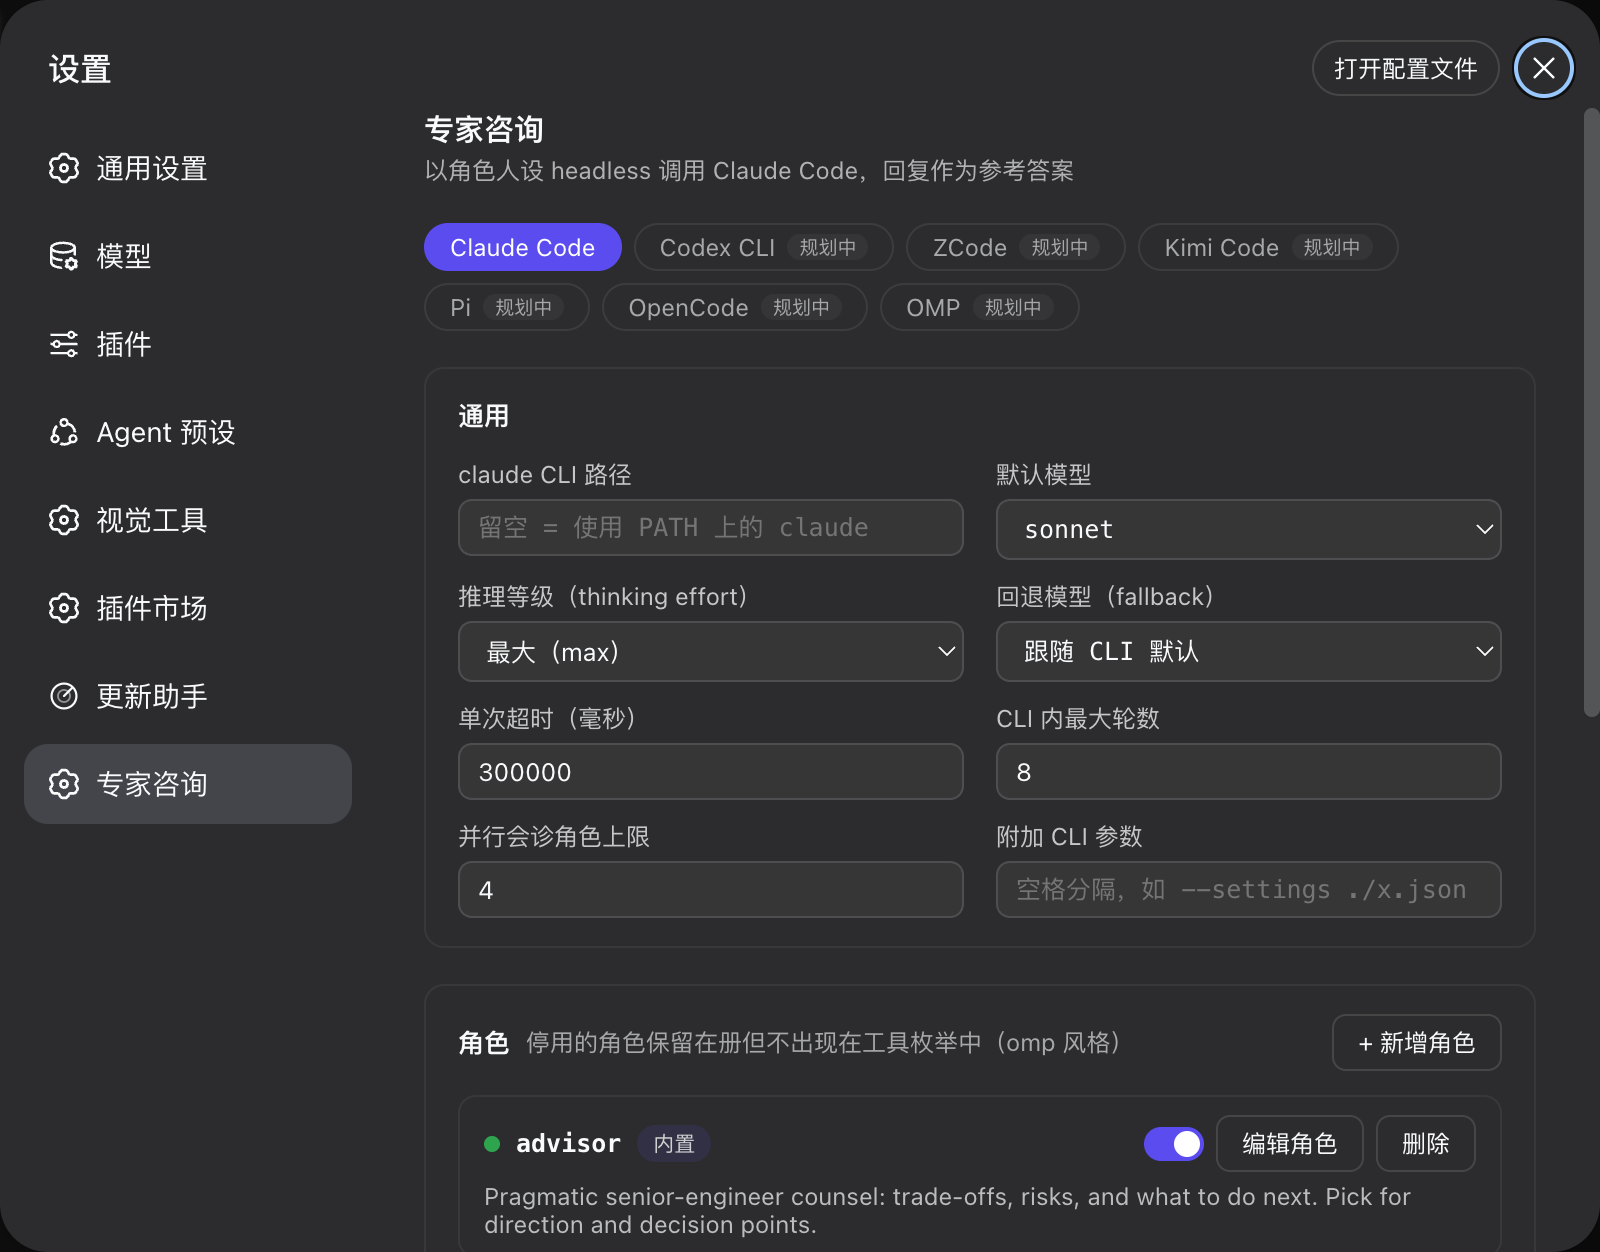Focus the claude CLI 路径 input field
Screen dimensions: 1600x1252
pyautogui.click(x=711, y=528)
